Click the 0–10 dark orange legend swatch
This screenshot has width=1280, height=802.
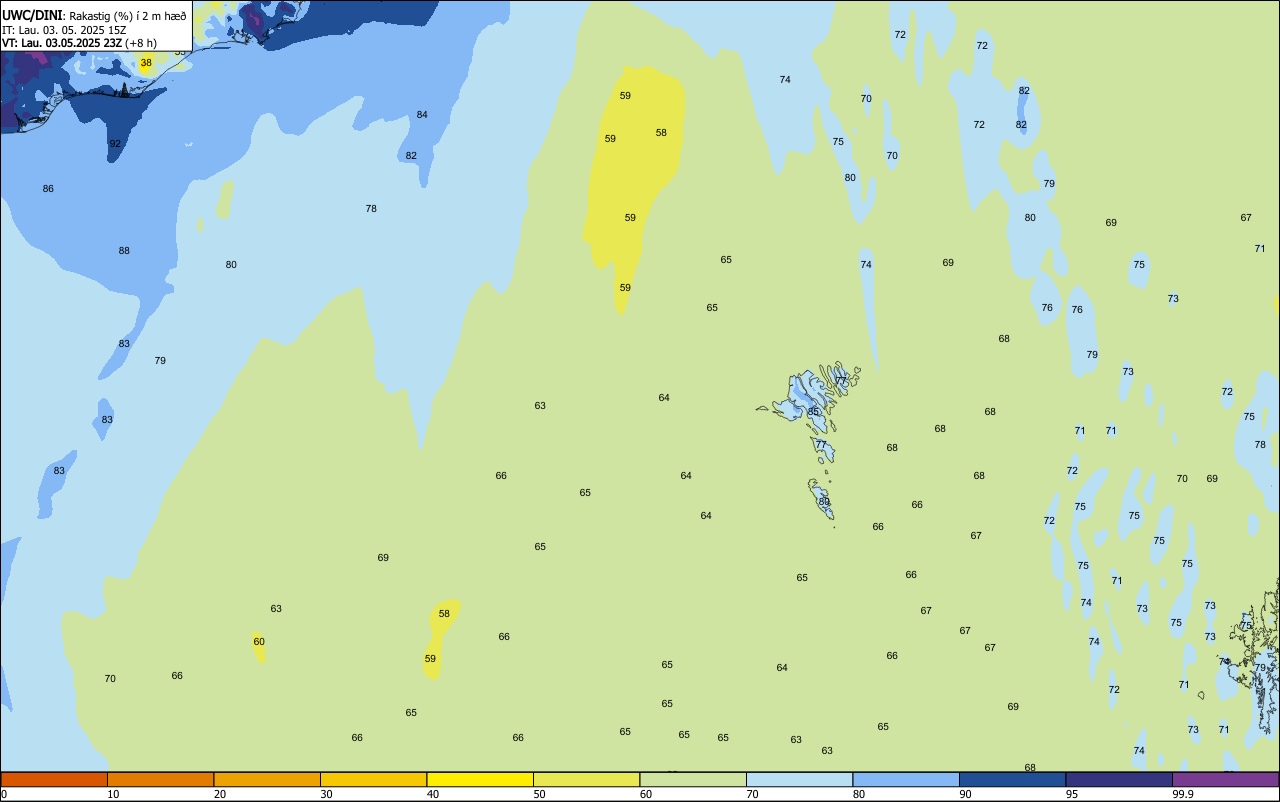pyautogui.click(x=54, y=779)
